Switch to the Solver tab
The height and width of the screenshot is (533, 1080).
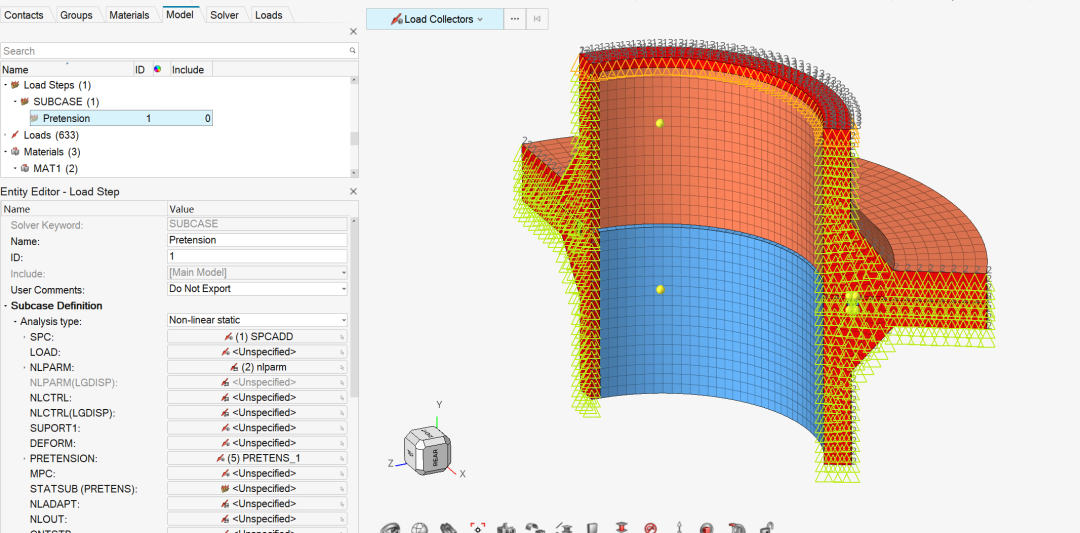pyautogui.click(x=224, y=15)
